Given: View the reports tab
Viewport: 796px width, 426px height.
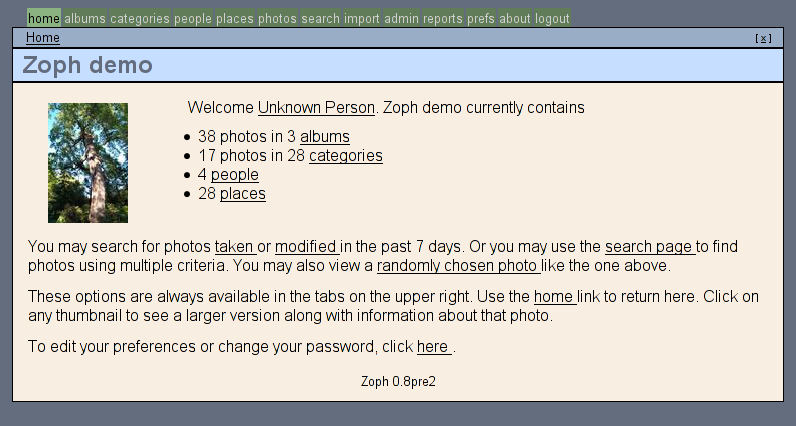Looking at the screenshot, I should [443, 18].
